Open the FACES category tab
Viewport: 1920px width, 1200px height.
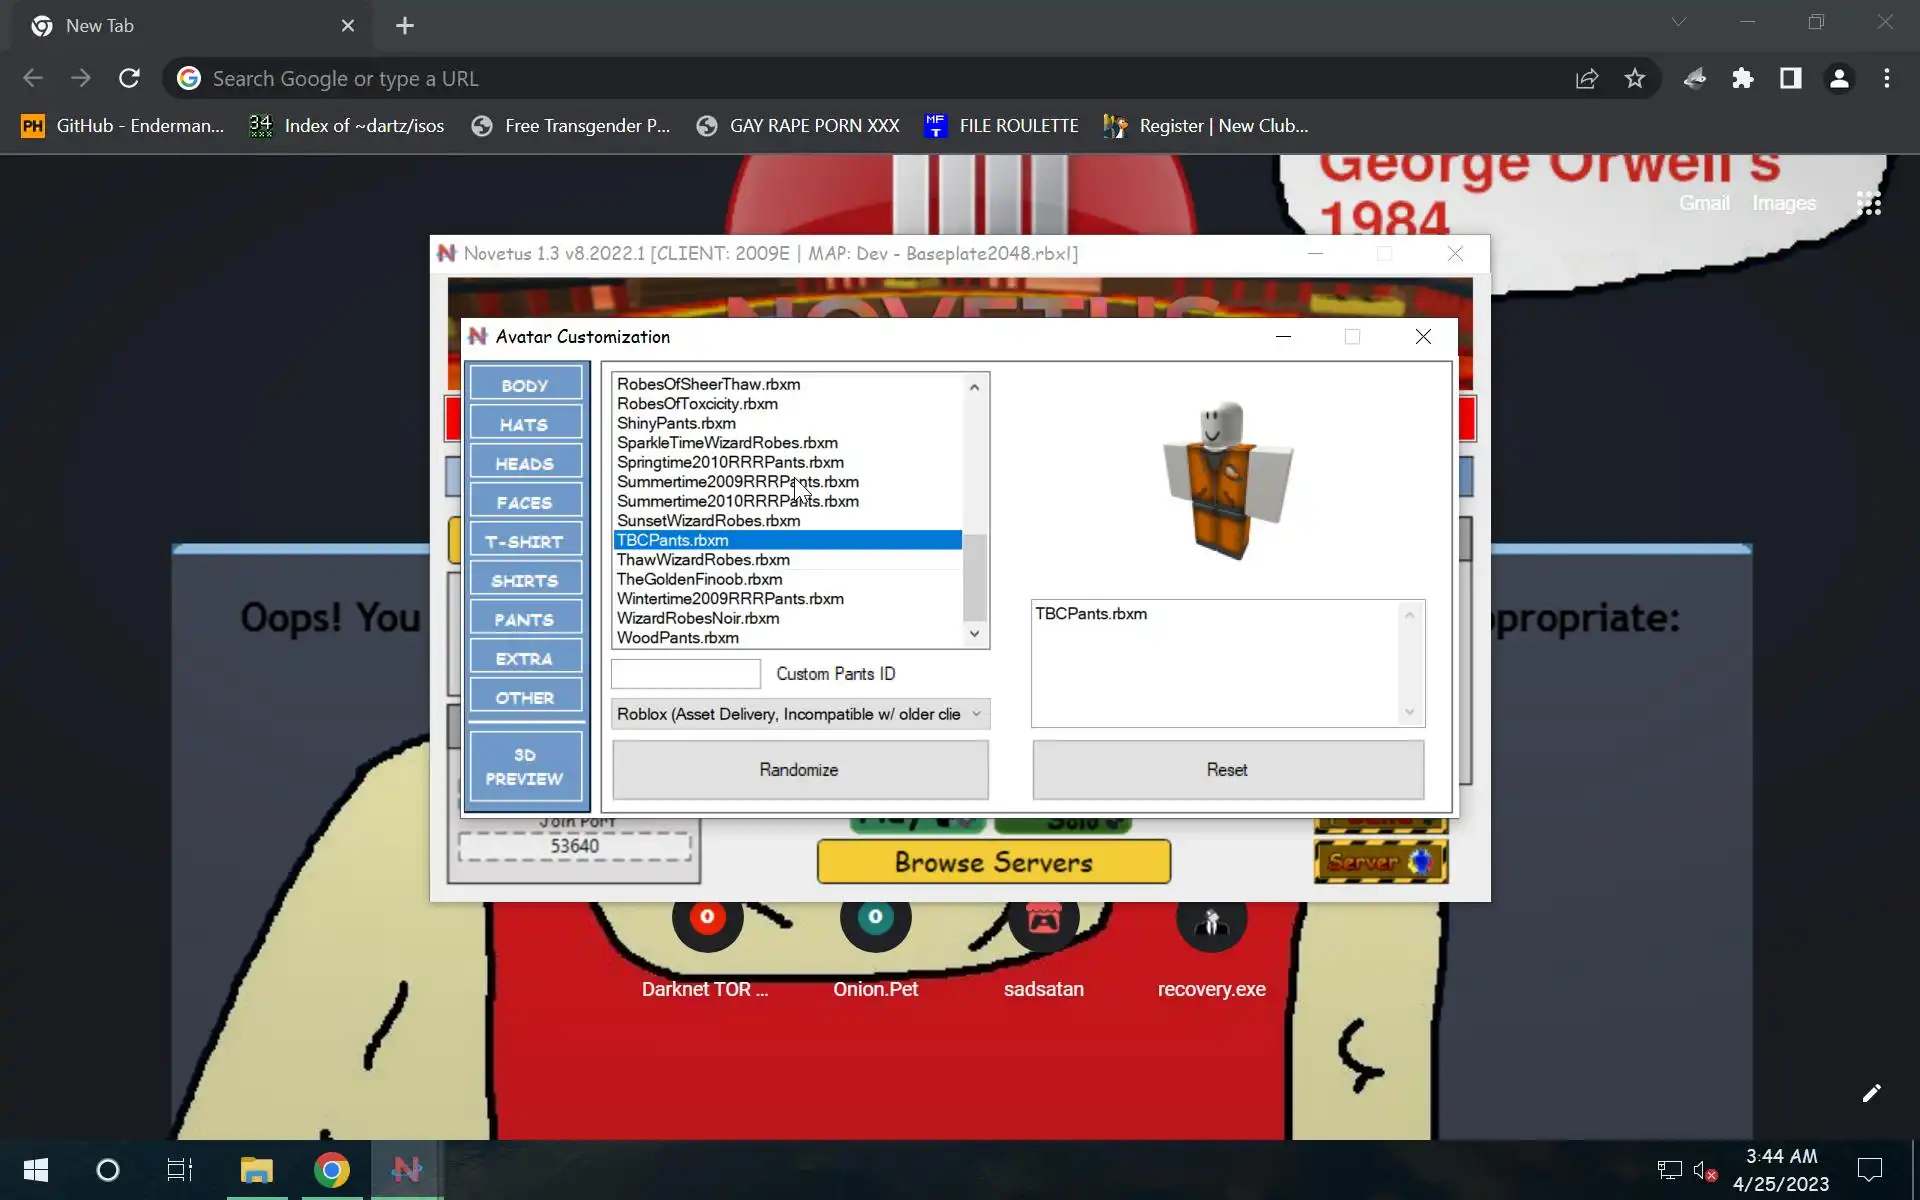525,502
